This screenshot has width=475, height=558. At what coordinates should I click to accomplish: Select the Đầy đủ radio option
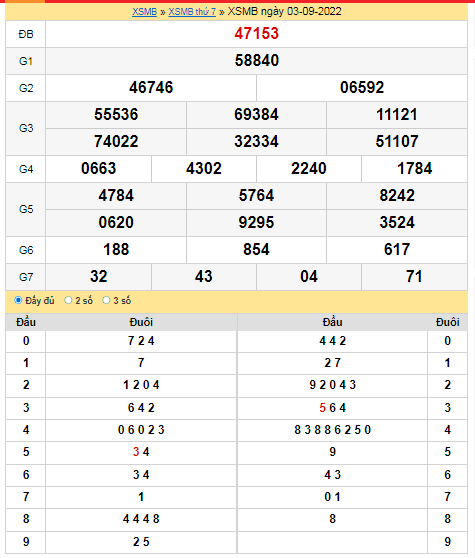pos(18,300)
